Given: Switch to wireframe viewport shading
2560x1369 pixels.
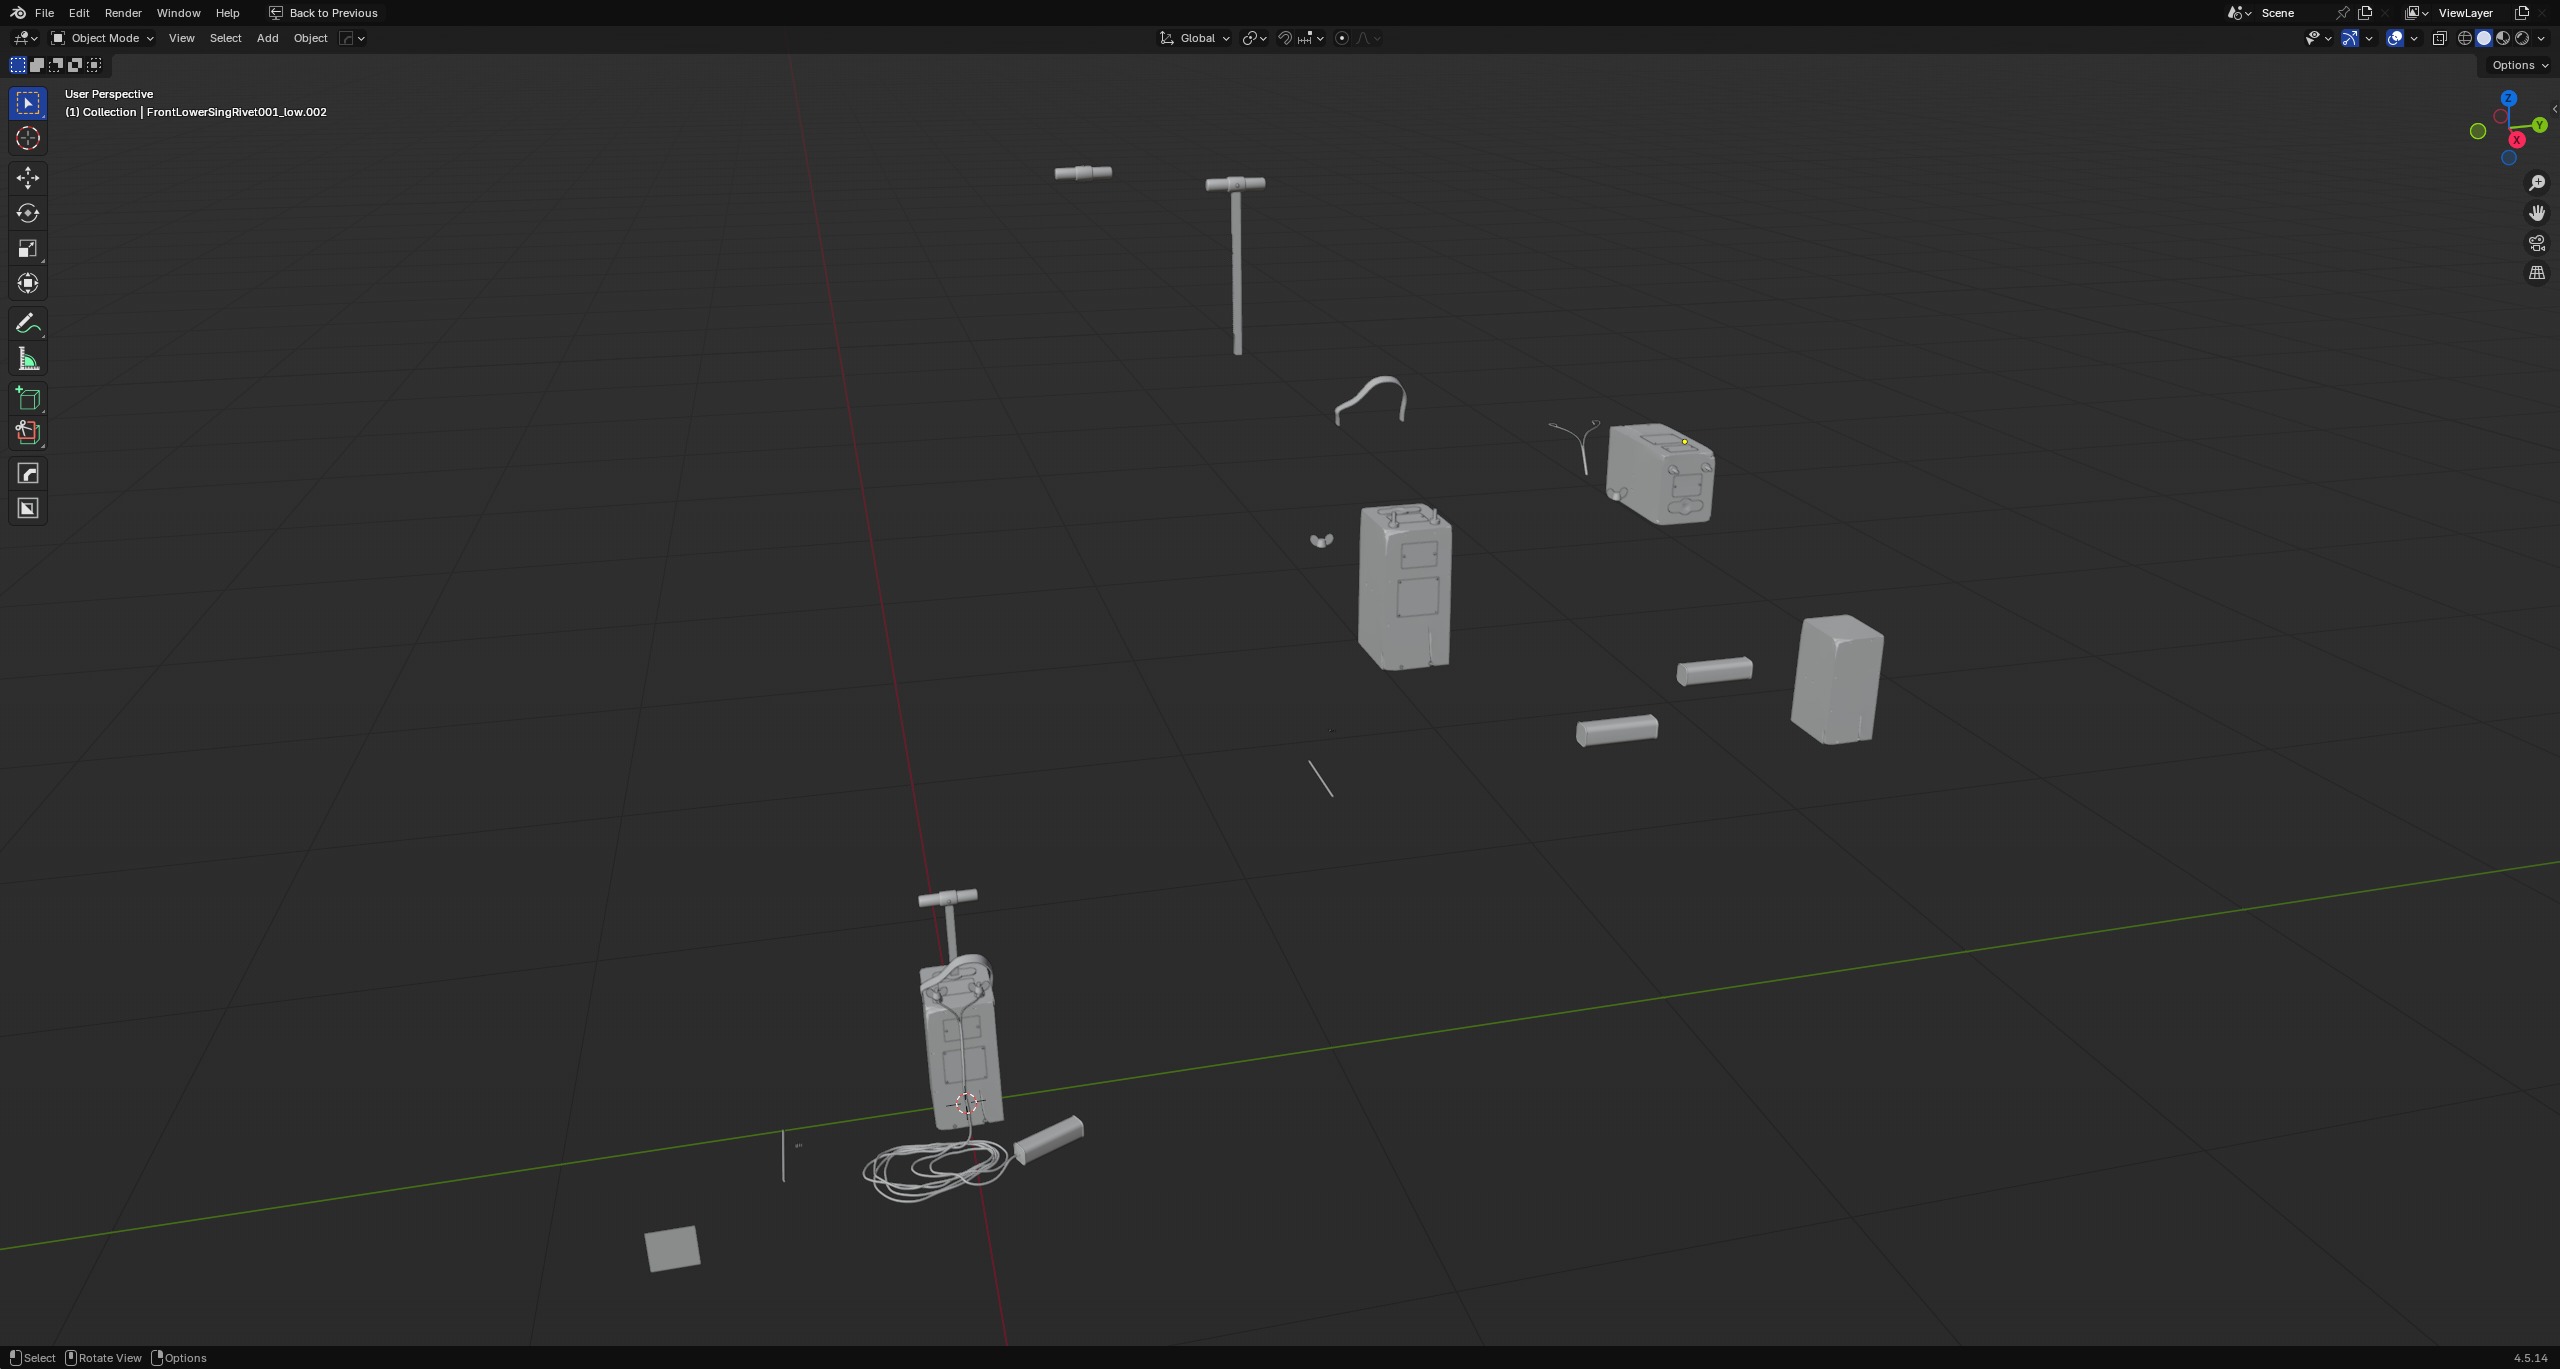Looking at the screenshot, I should [x=2465, y=38].
